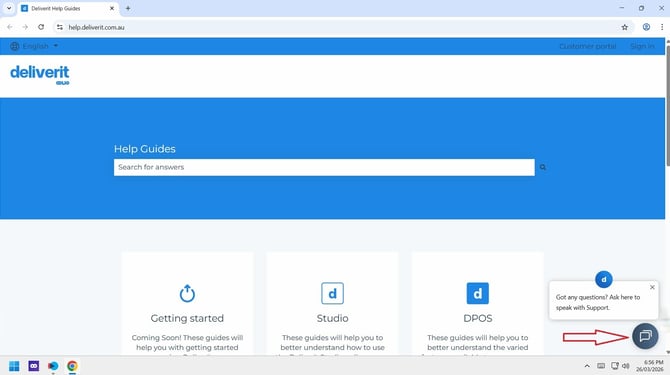
Task: Open the taskbar clock and date
Action: pyautogui.click(x=650, y=366)
